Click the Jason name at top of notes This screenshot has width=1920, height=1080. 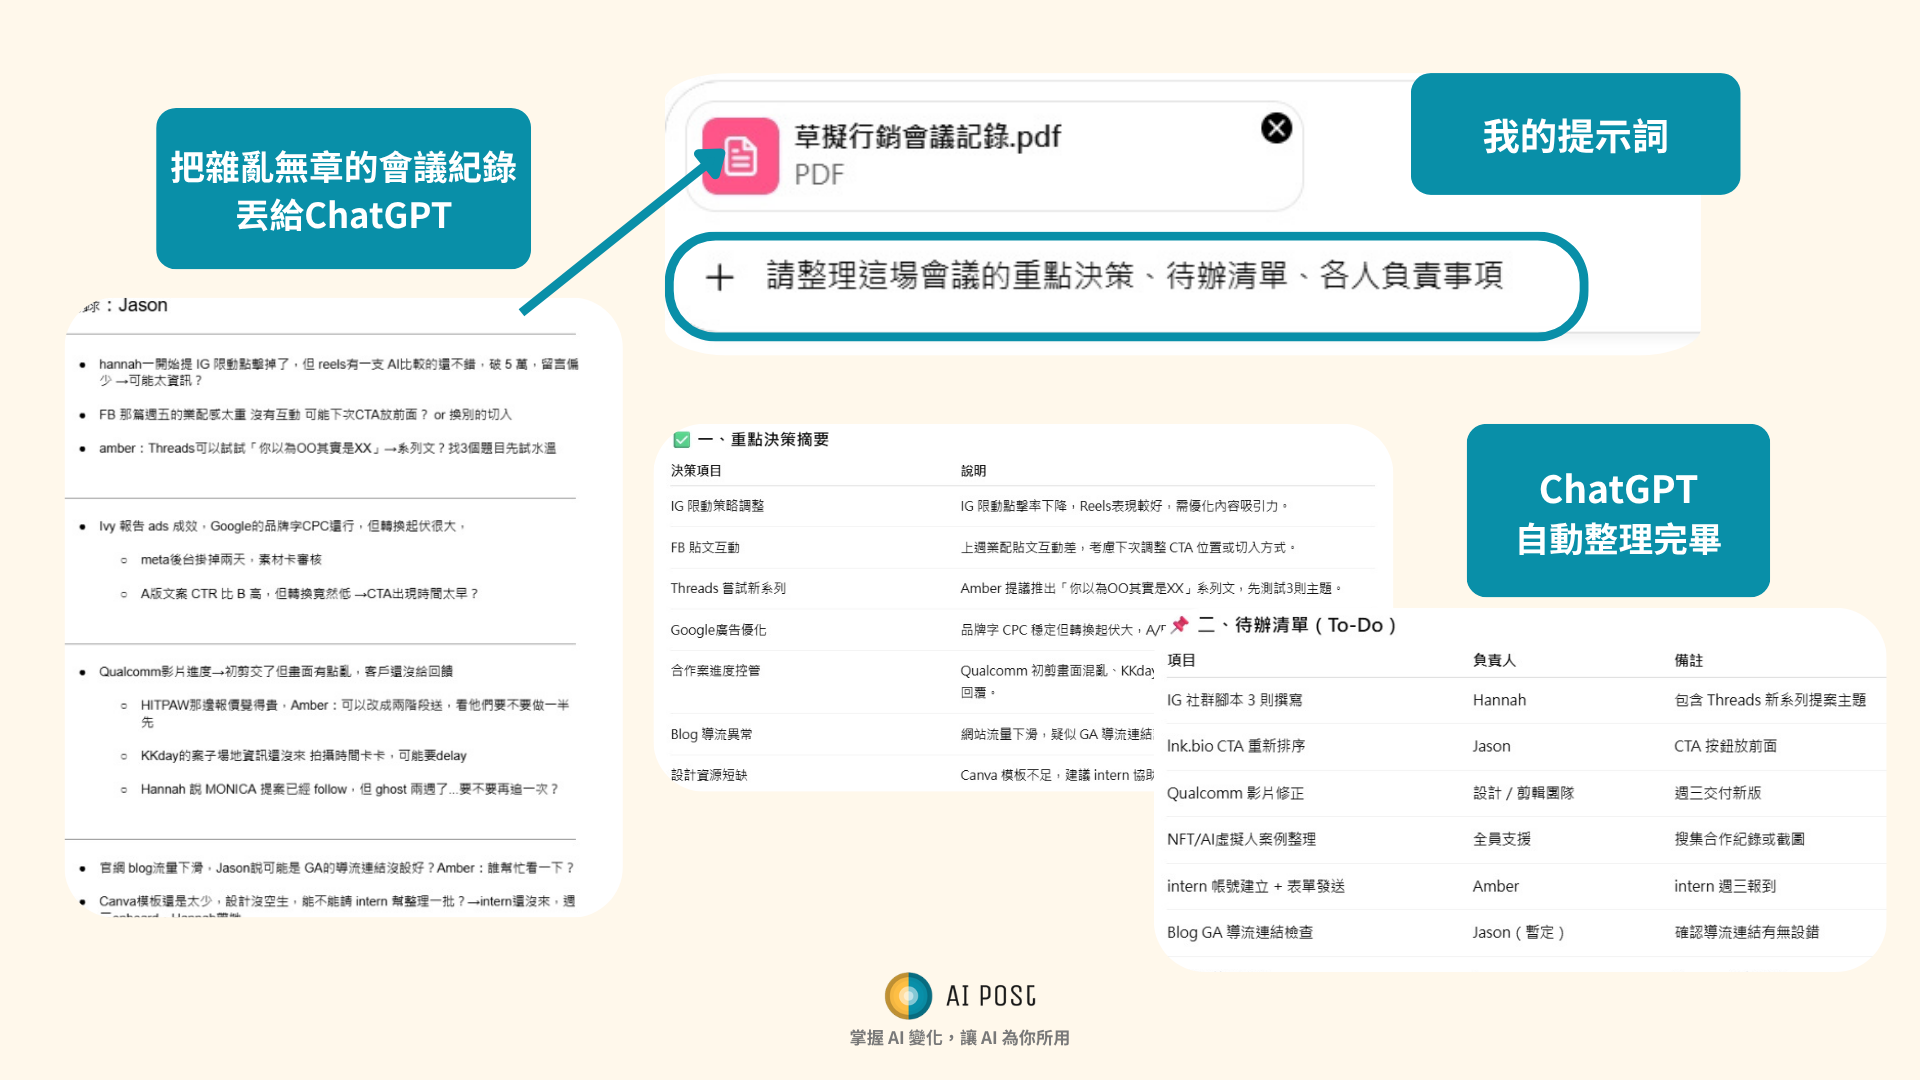pyautogui.click(x=143, y=305)
